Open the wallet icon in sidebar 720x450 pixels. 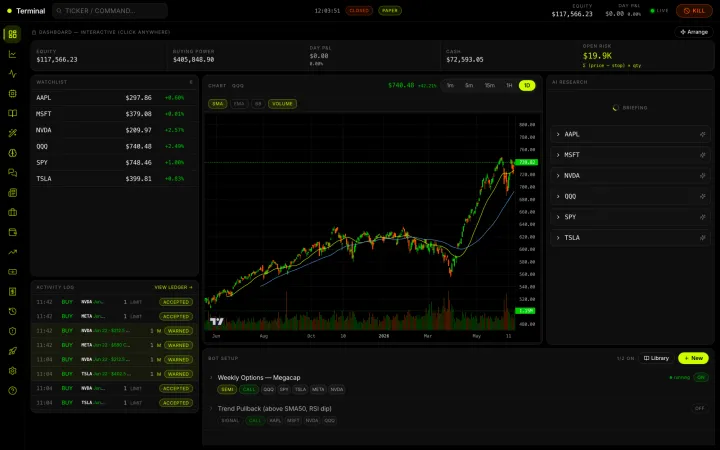(x=12, y=232)
